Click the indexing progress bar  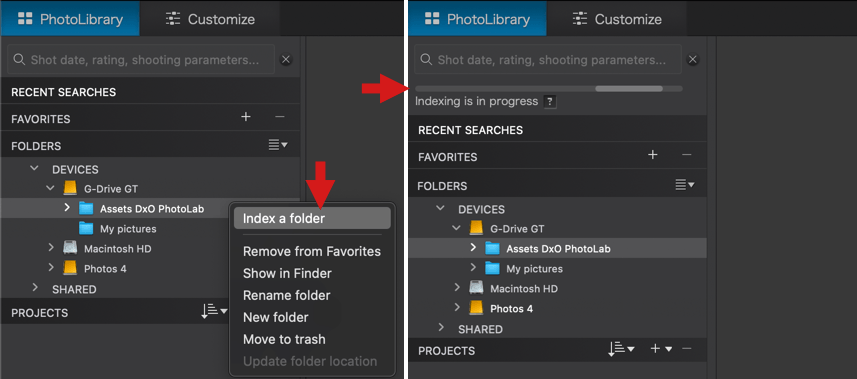pos(549,89)
